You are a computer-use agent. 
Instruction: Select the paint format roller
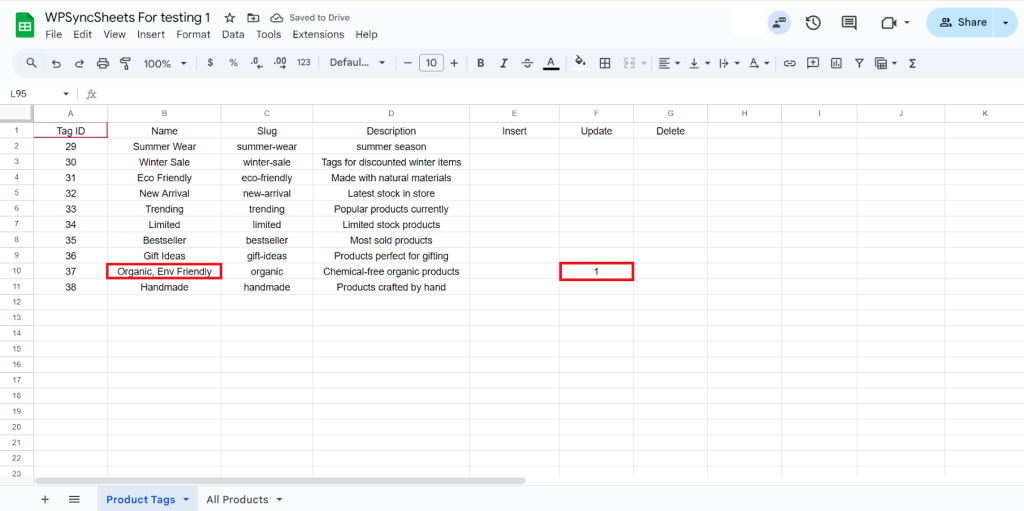(125, 63)
